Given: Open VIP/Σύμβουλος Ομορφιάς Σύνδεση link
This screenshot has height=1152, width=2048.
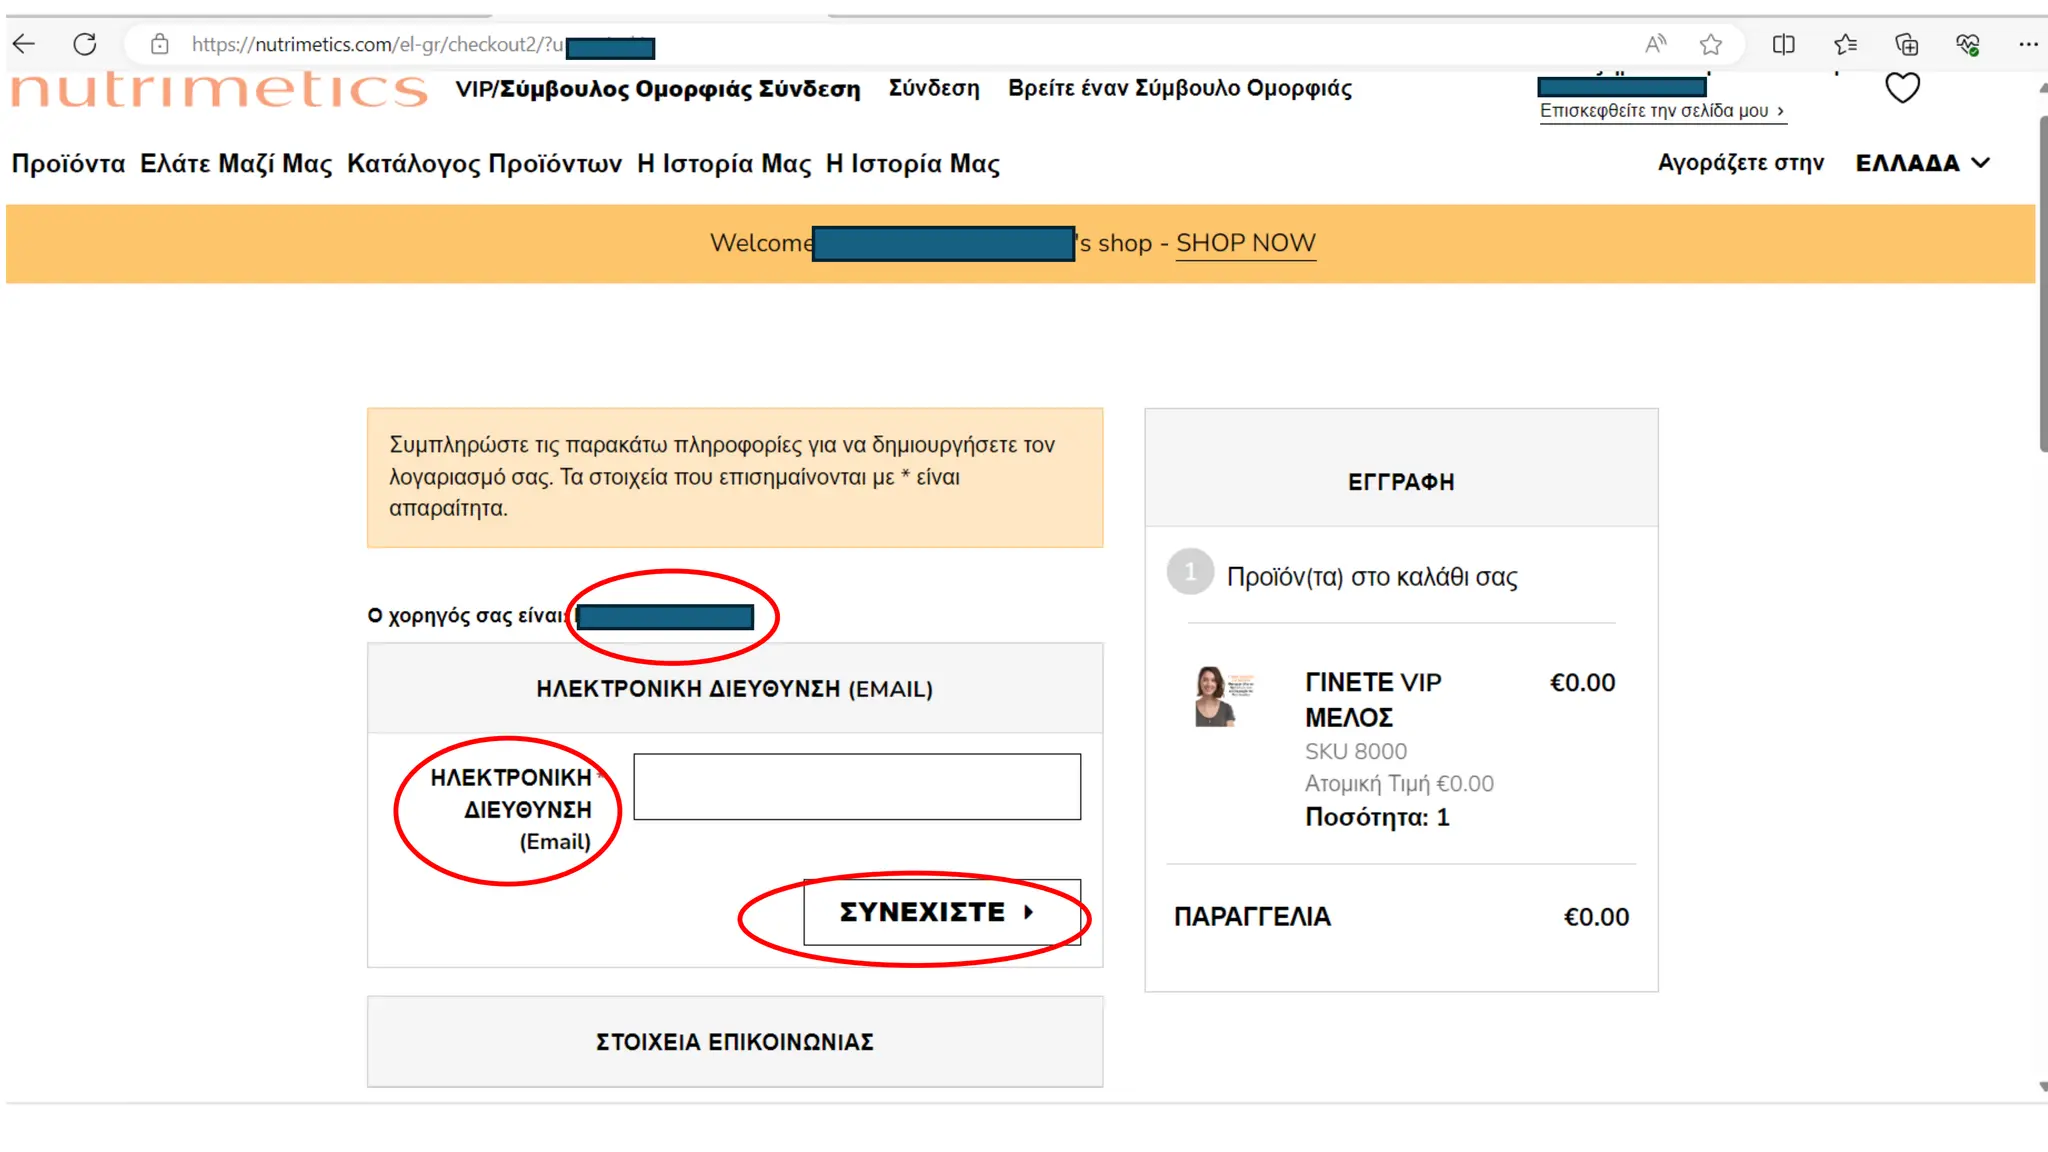Looking at the screenshot, I should click(658, 89).
